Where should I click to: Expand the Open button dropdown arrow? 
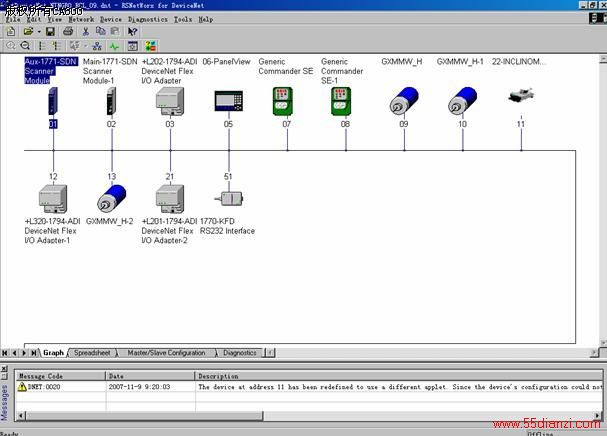pos(39,32)
